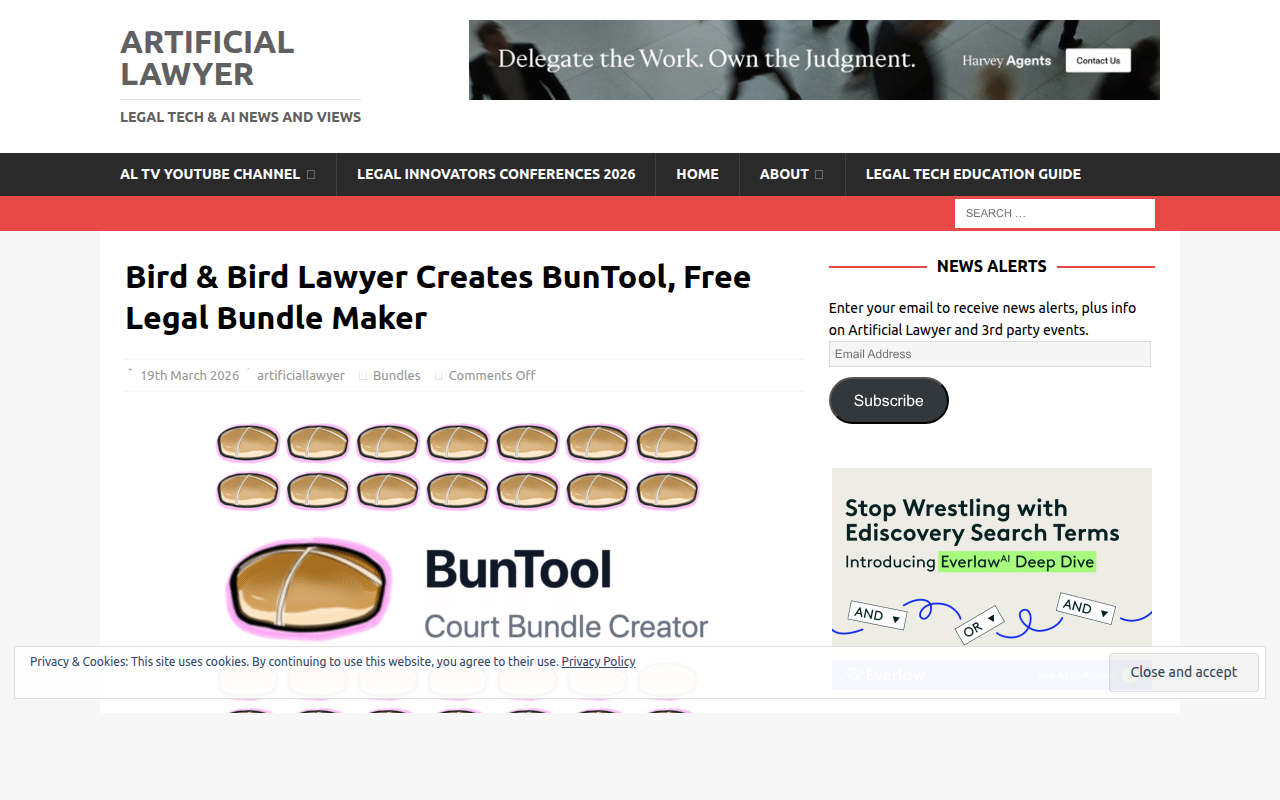
Task: Click the News Alerts heading
Action: click(992, 266)
